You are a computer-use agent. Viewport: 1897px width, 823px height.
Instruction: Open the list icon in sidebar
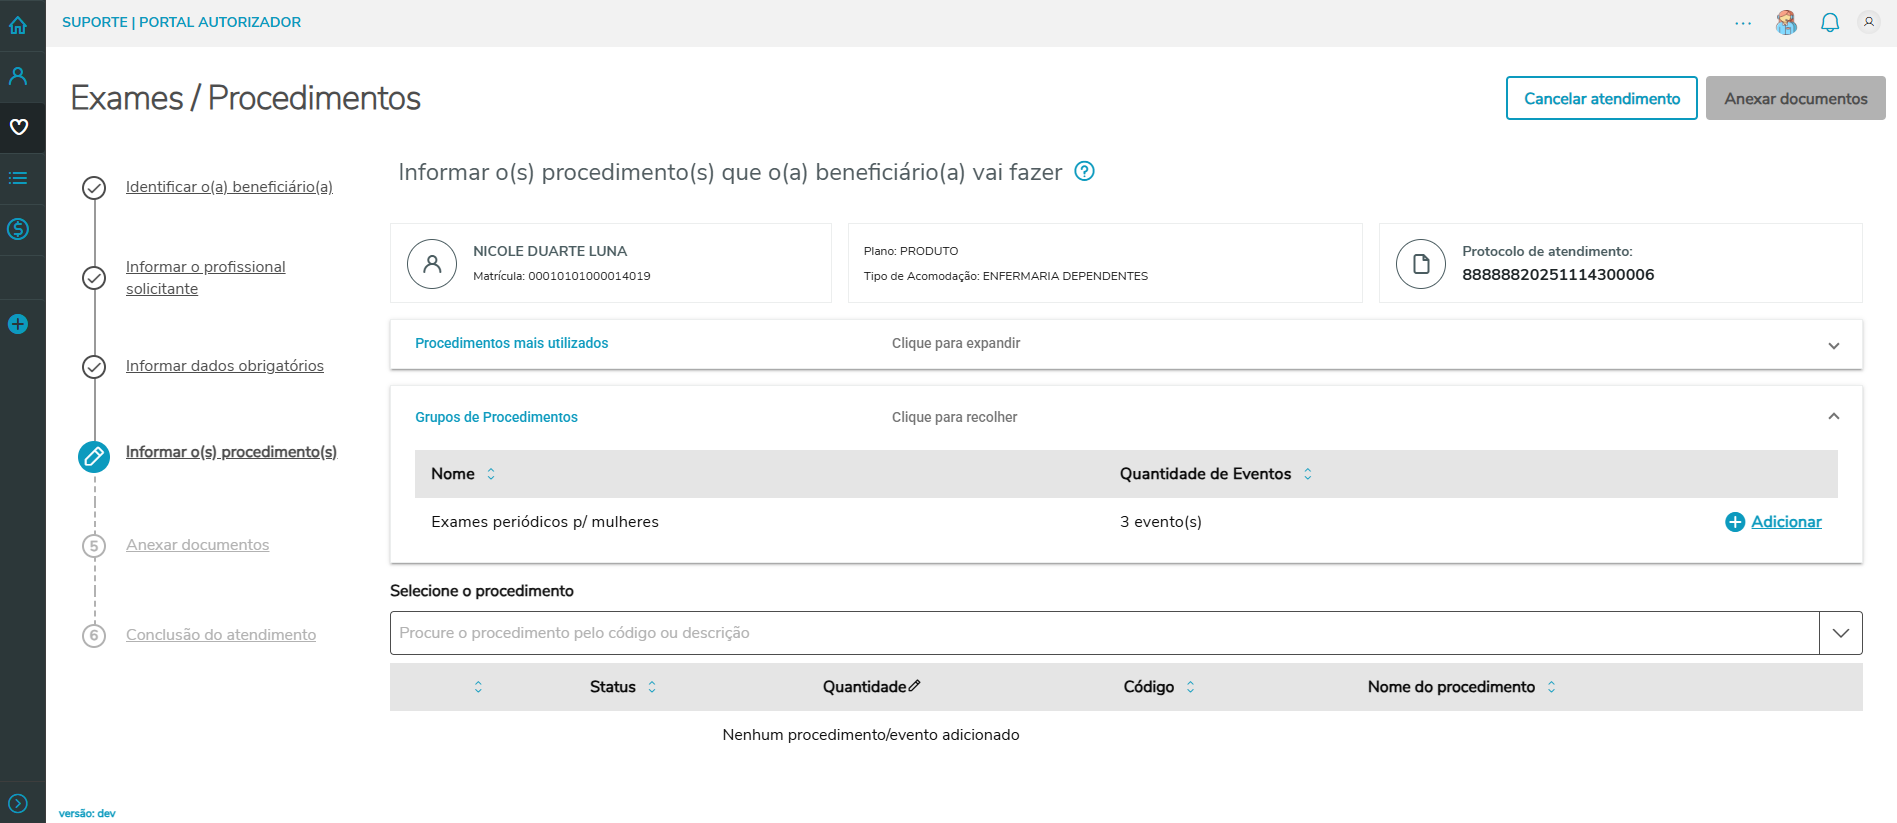18,178
